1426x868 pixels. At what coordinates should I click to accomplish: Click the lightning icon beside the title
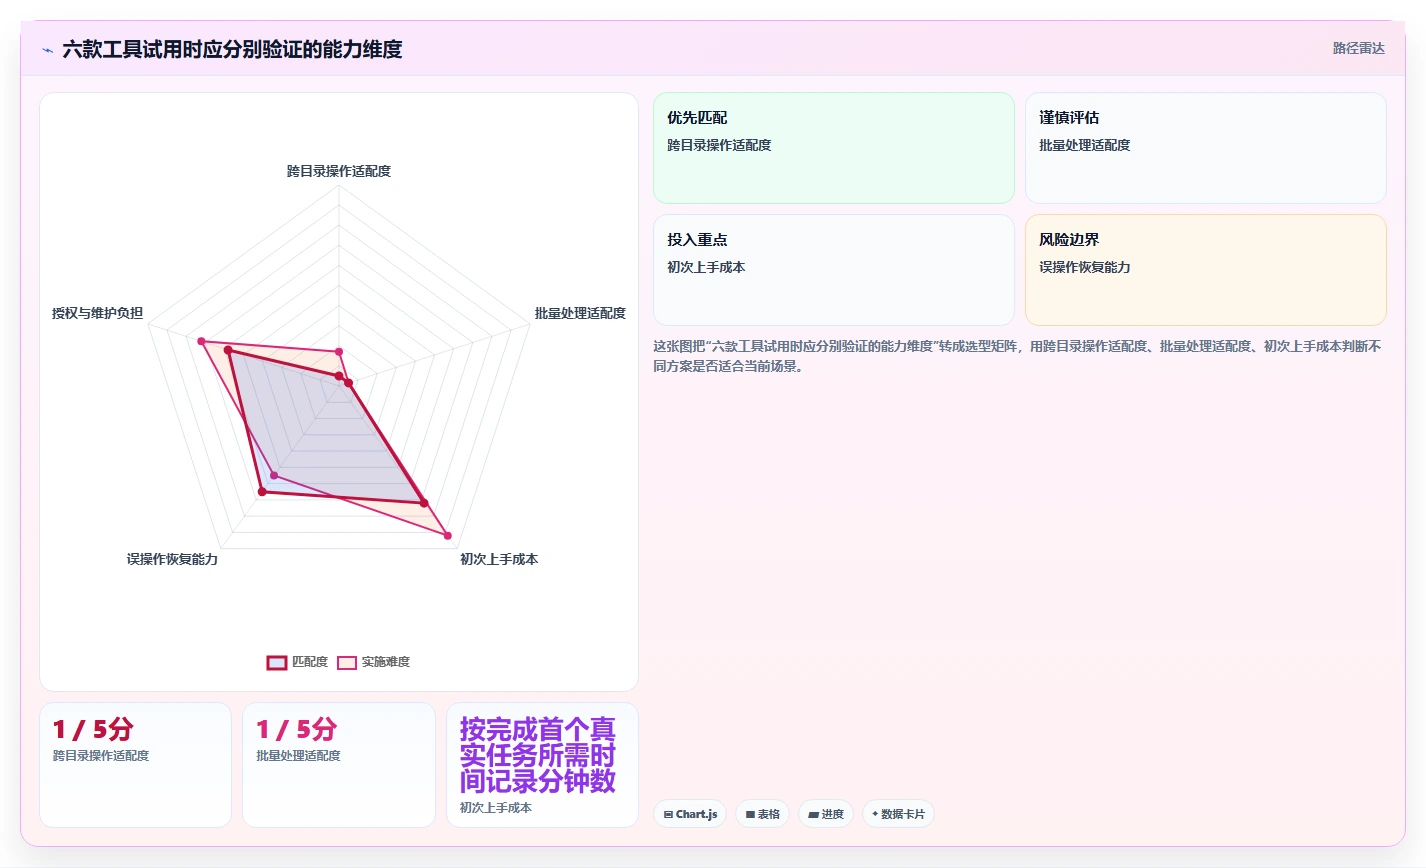point(47,49)
